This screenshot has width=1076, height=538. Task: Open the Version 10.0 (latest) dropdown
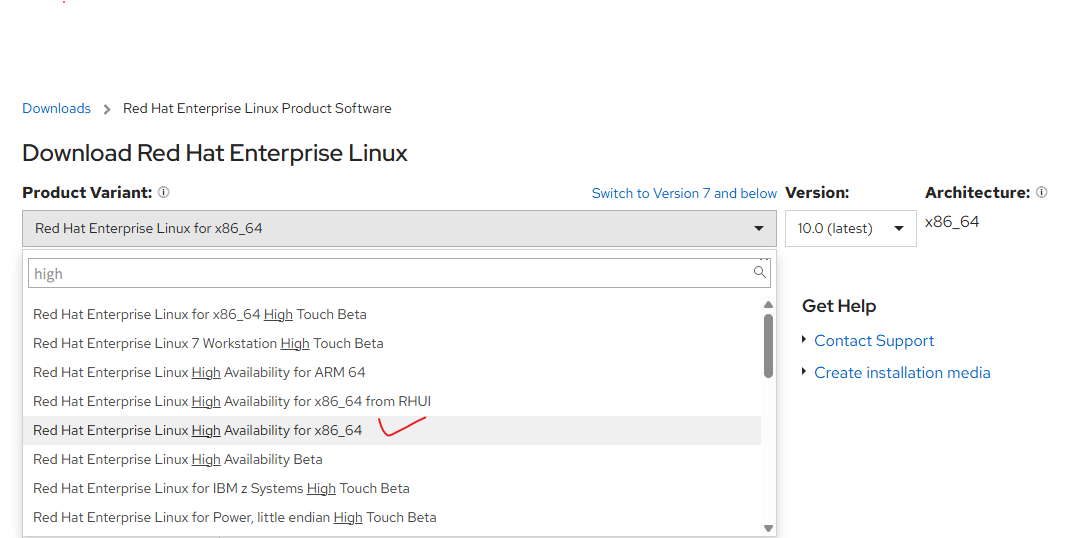click(x=850, y=229)
